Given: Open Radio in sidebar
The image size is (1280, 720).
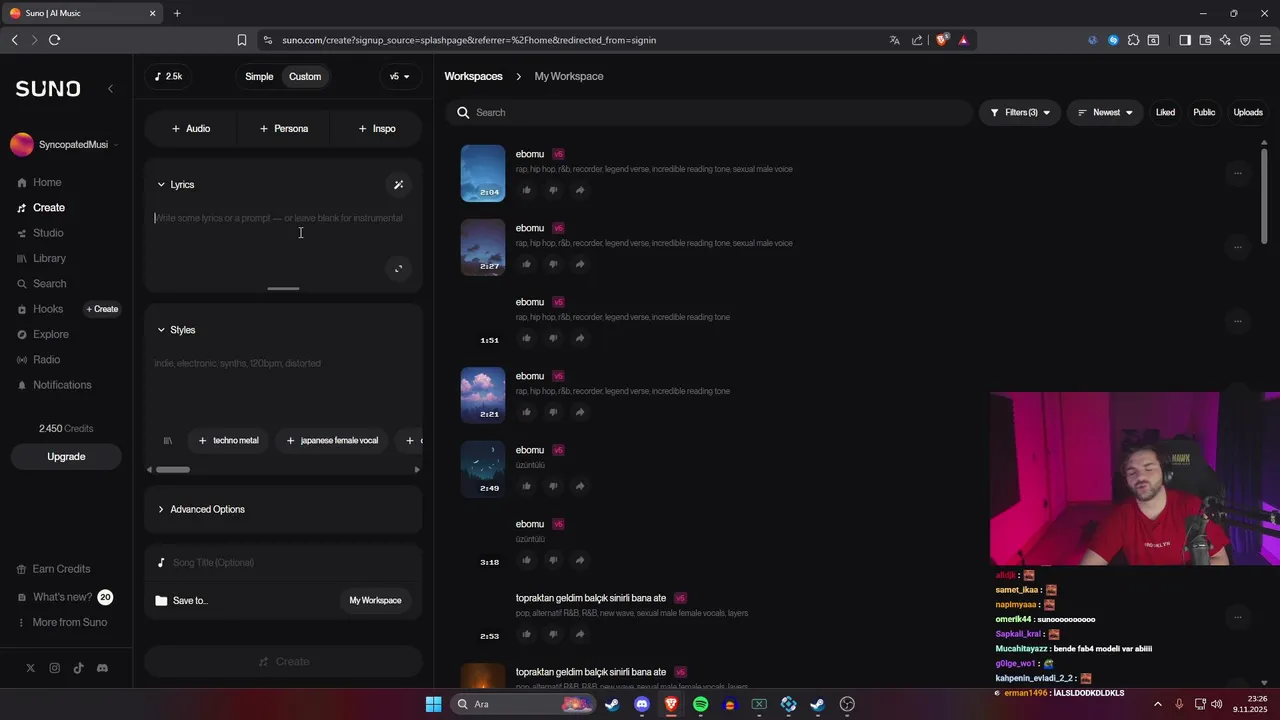Looking at the screenshot, I should coord(39,360).
